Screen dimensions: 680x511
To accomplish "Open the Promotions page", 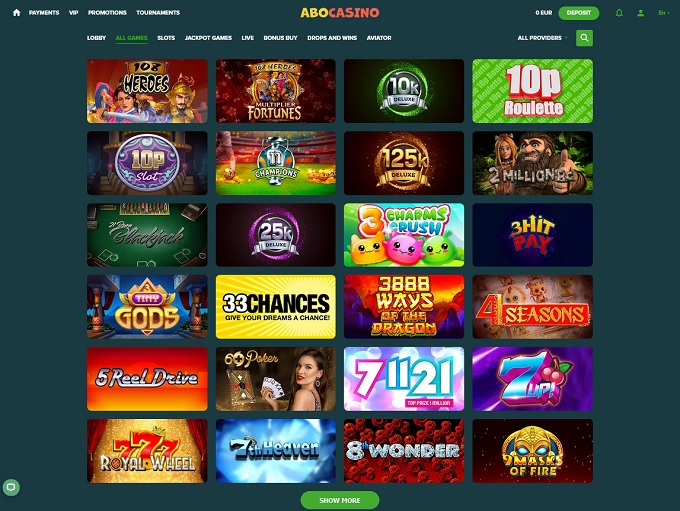I will pyautogui.click(x=107, y=13).
